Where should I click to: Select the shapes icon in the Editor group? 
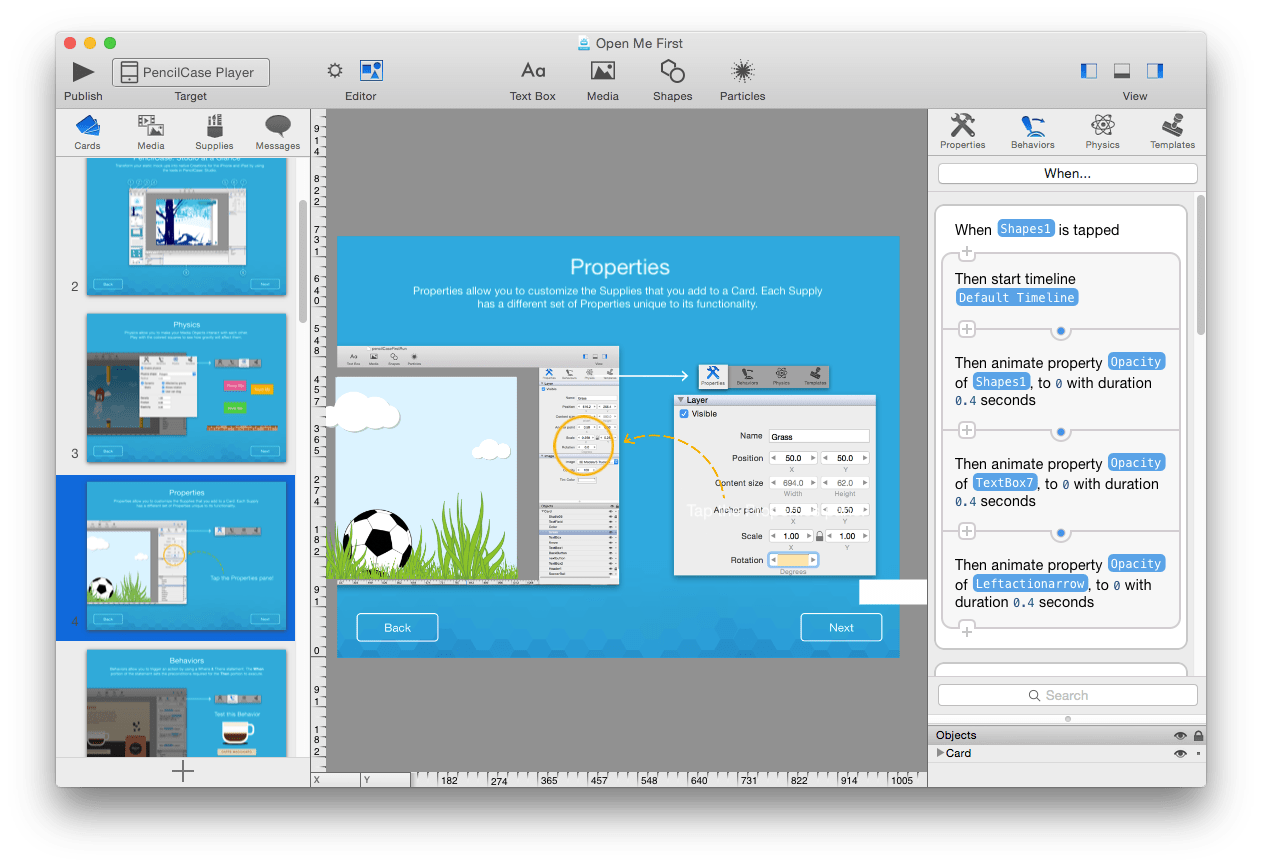coord(371,71)
